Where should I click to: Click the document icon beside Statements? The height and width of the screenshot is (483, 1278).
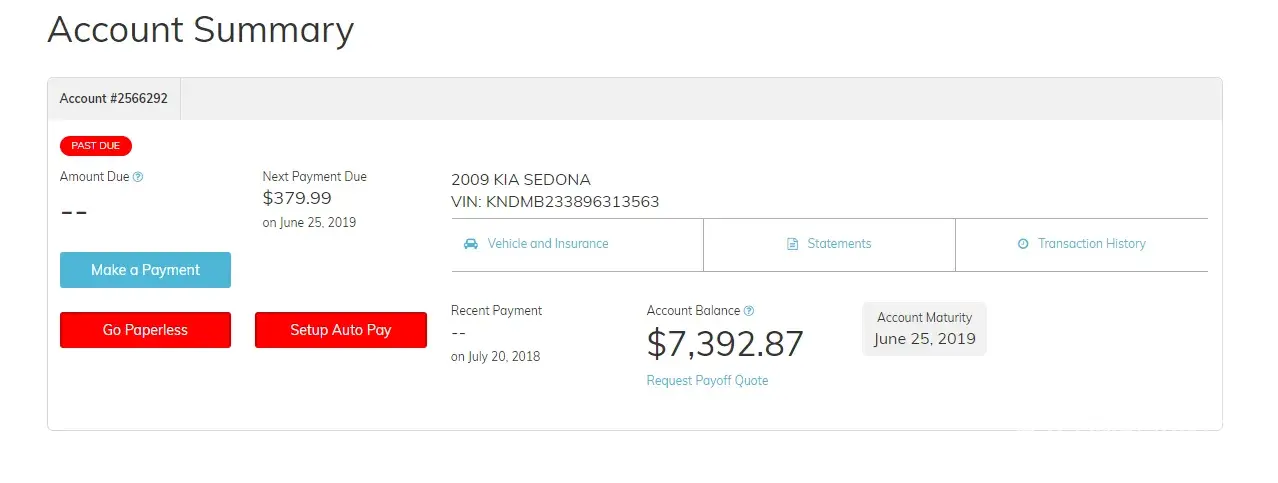793,244
